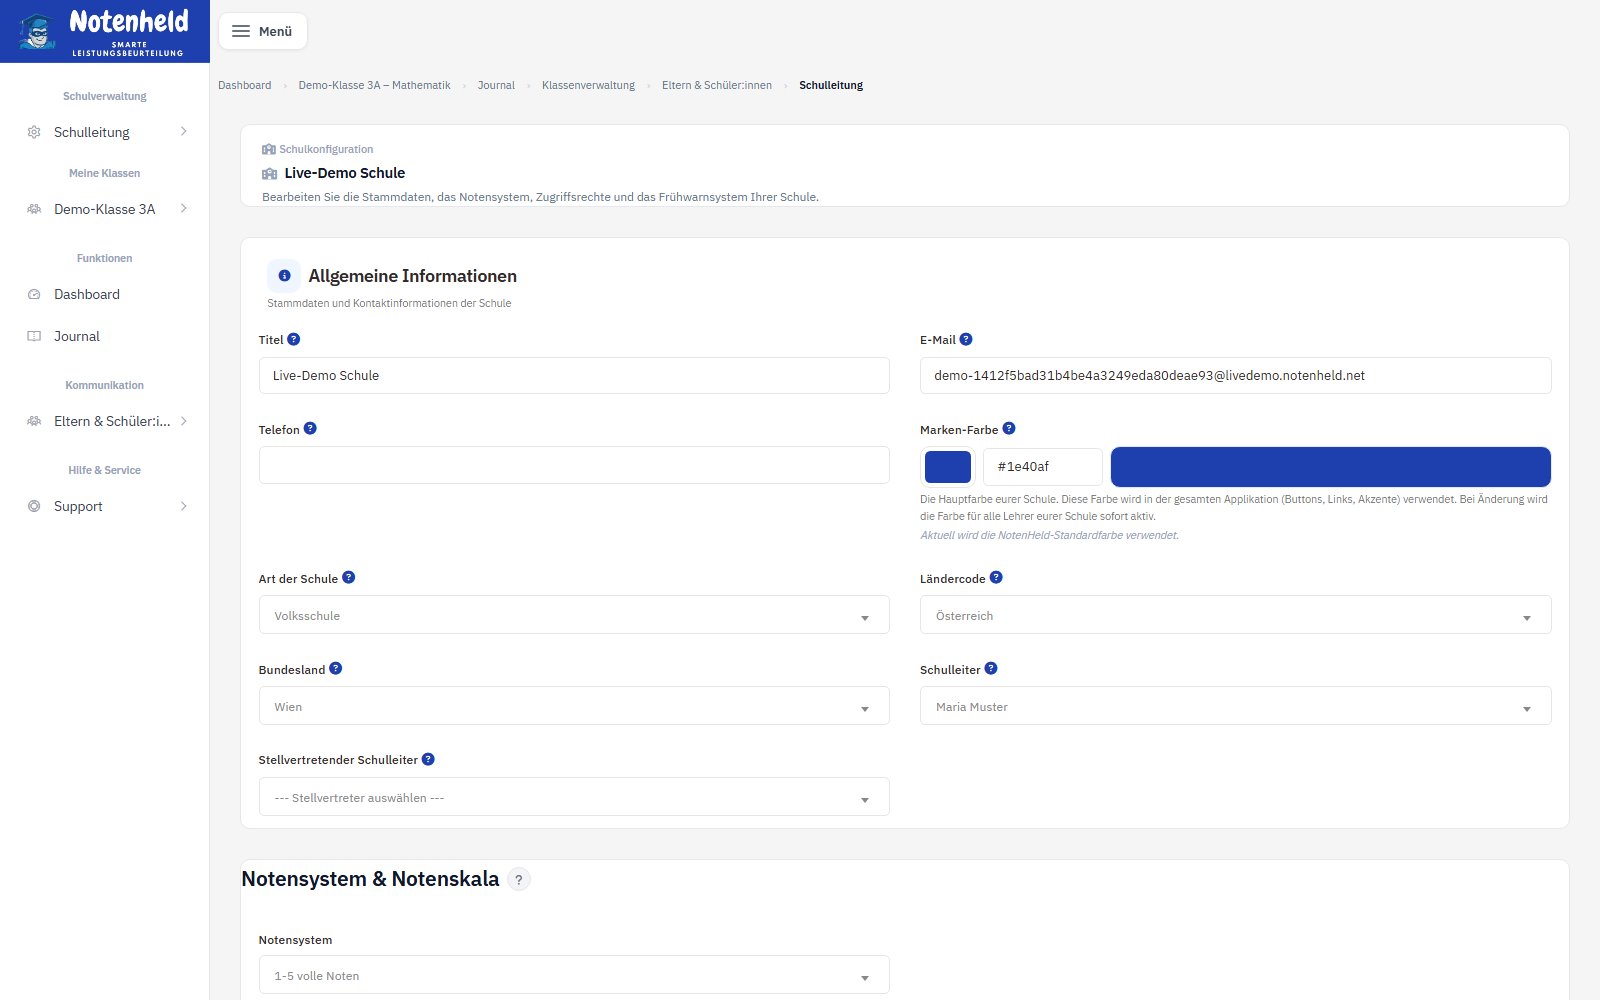1600x1000 pixels.
Task: Click the help icon next to Marken-Farbe
Action: (x=1009, y=428)
